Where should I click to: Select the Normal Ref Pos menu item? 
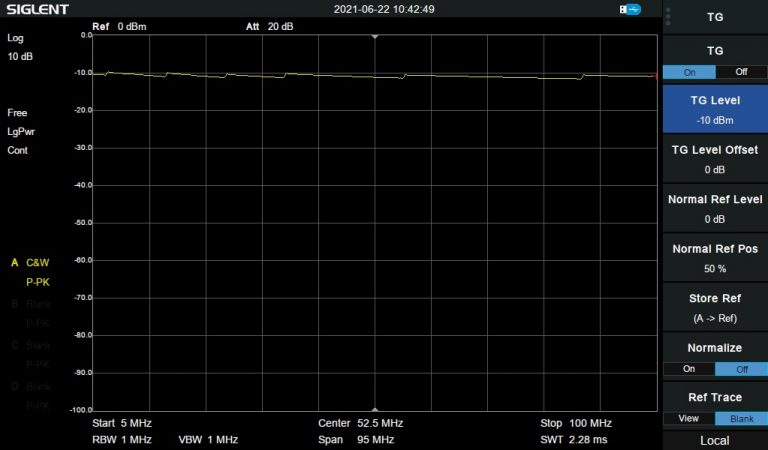point(715,258)
